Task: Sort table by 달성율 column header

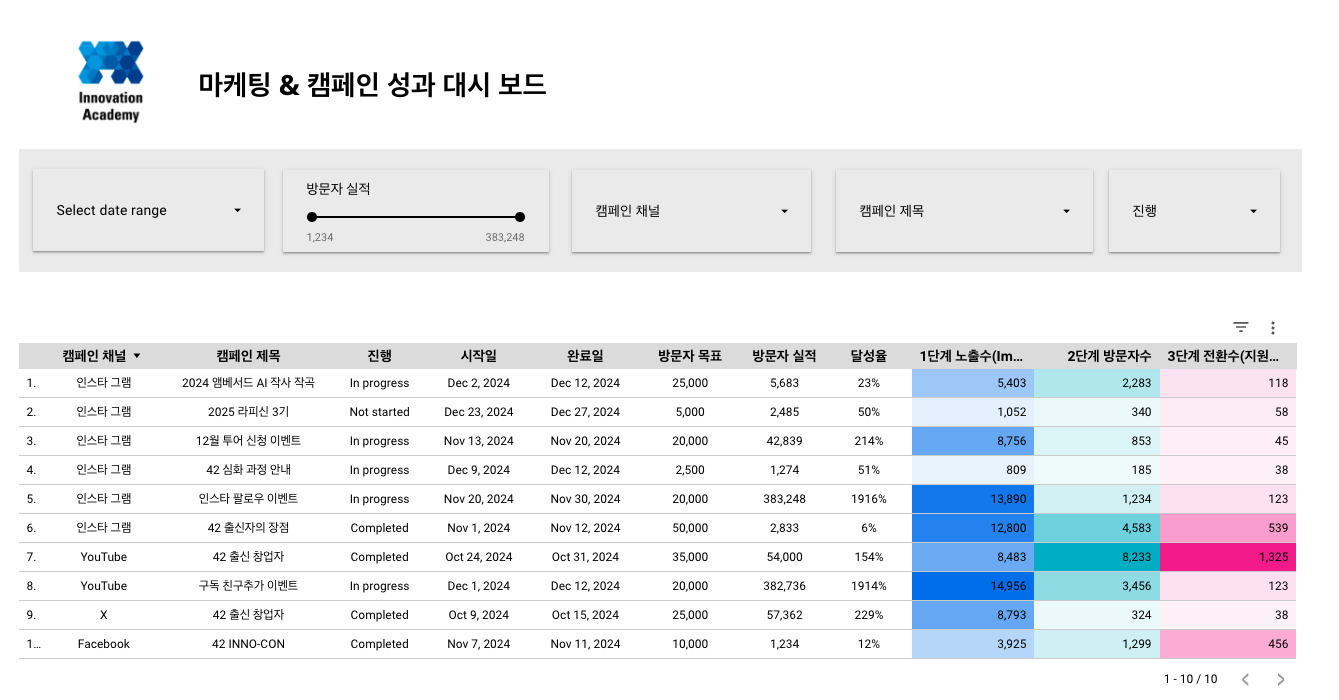Action: (x=868, y=356)
